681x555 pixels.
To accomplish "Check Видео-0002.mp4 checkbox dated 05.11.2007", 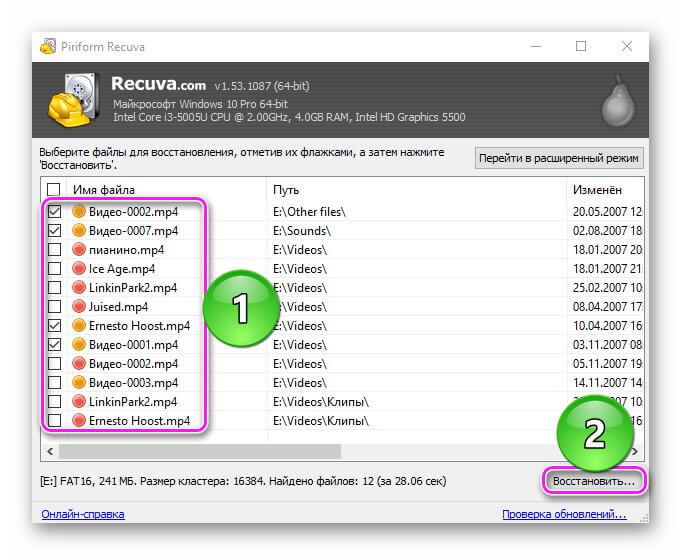I will pos(54,363).
